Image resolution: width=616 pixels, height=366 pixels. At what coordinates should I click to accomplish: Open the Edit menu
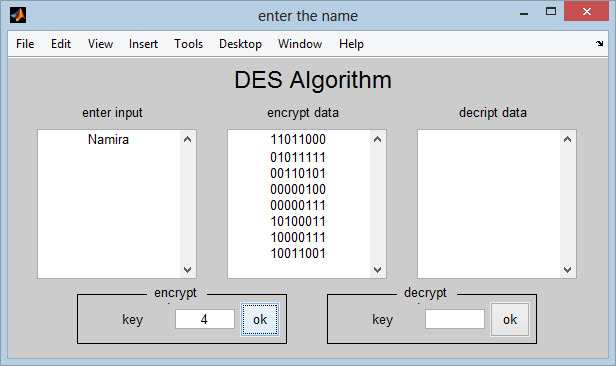(61, 44)
